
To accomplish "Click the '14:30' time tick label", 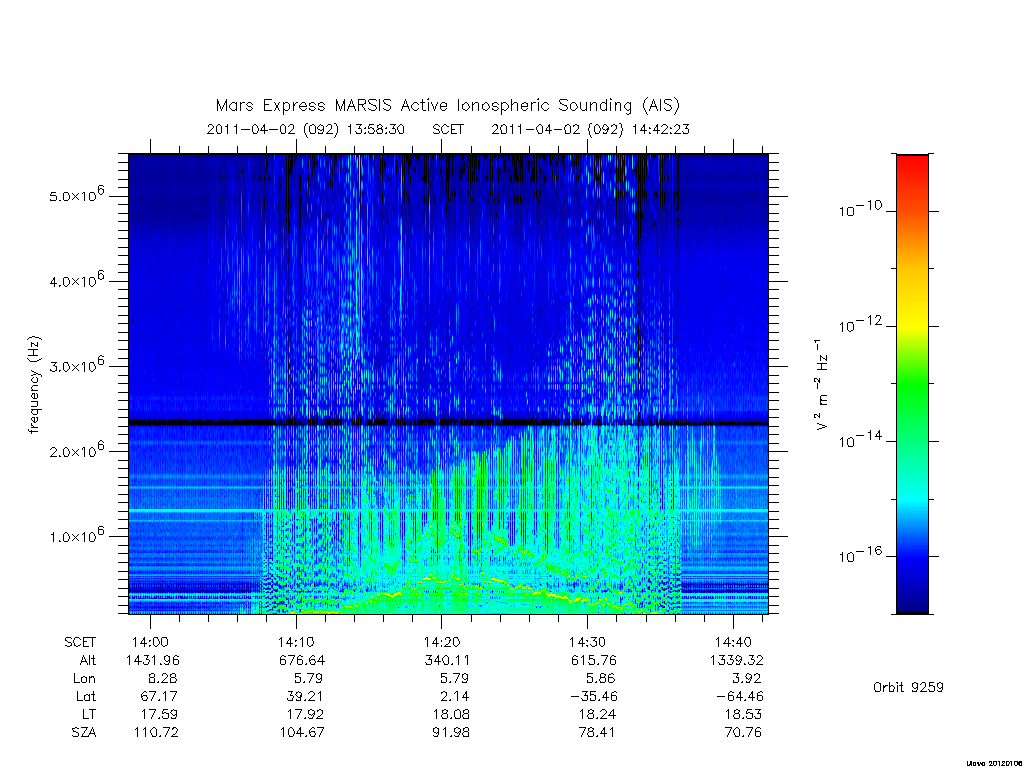I will (x=587, y=642).
